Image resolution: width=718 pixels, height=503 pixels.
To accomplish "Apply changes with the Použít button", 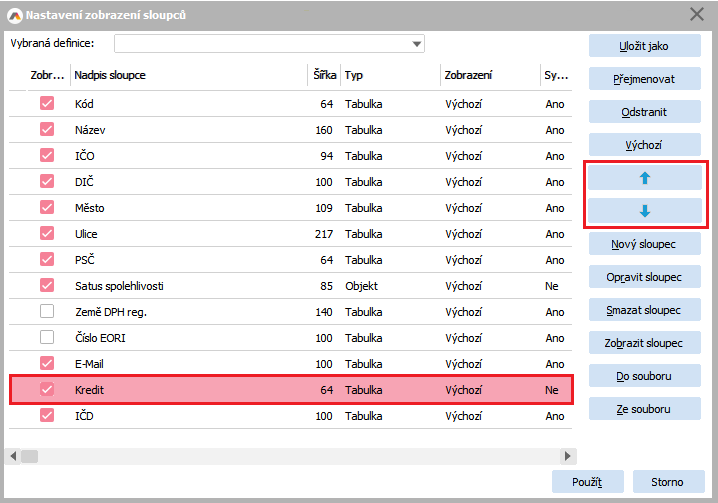I will [587, 482].
